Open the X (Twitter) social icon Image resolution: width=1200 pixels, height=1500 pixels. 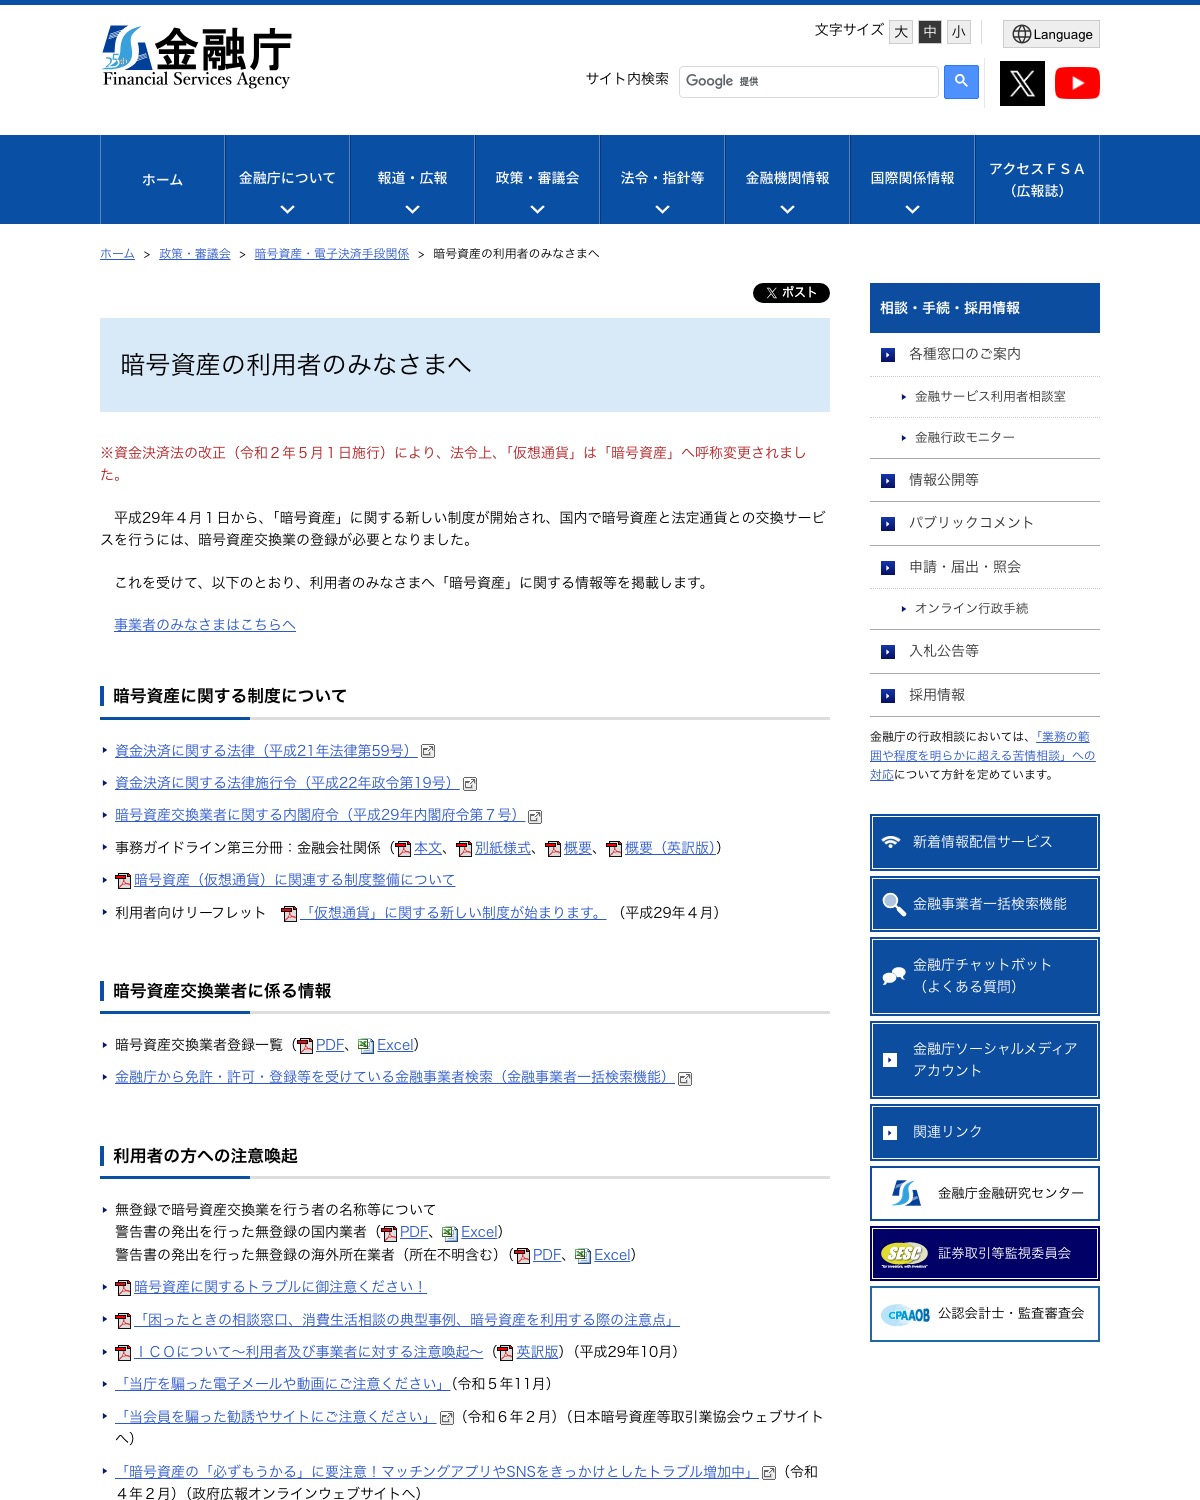[x=1022, y=83]
